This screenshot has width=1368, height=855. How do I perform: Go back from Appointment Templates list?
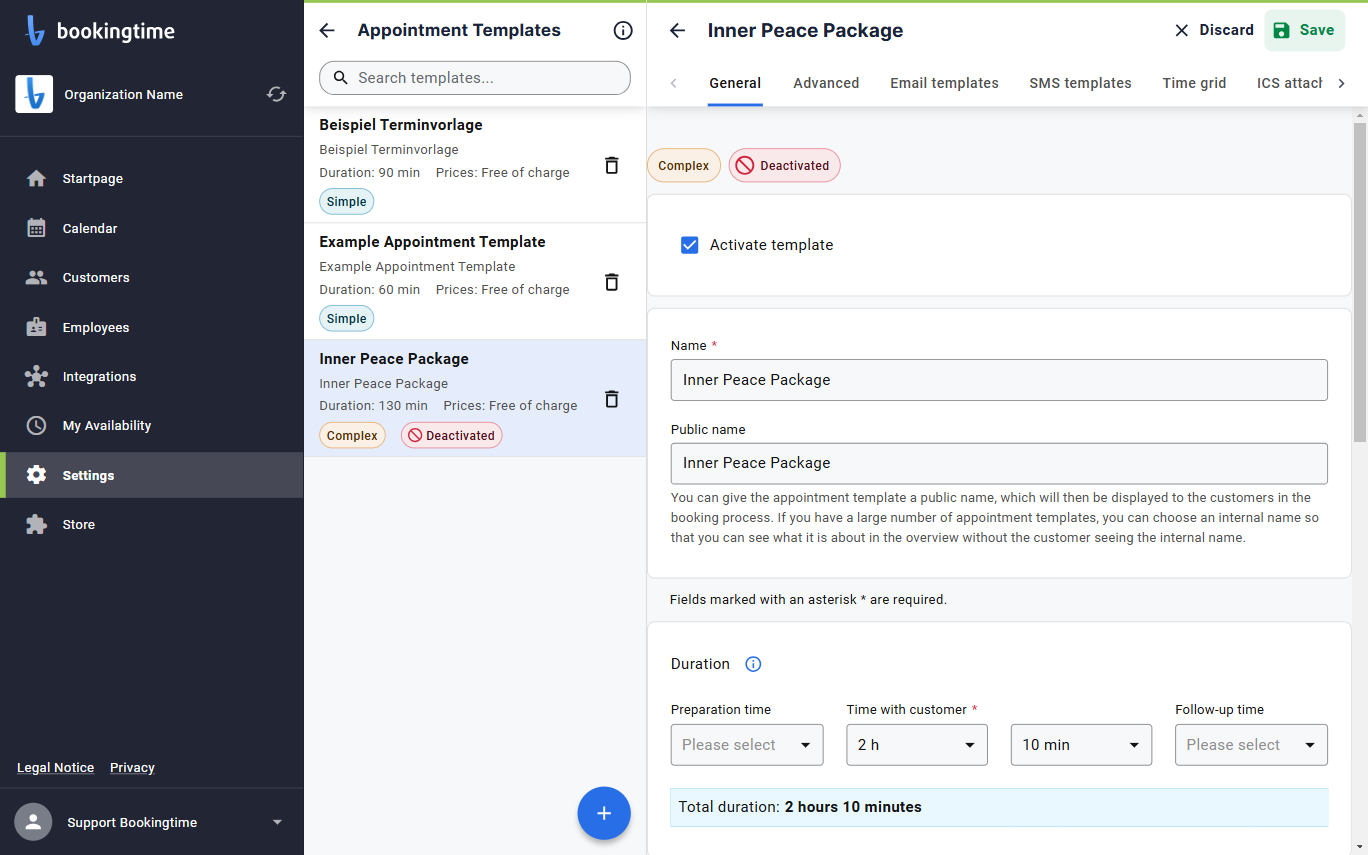[x=327, y=30]
